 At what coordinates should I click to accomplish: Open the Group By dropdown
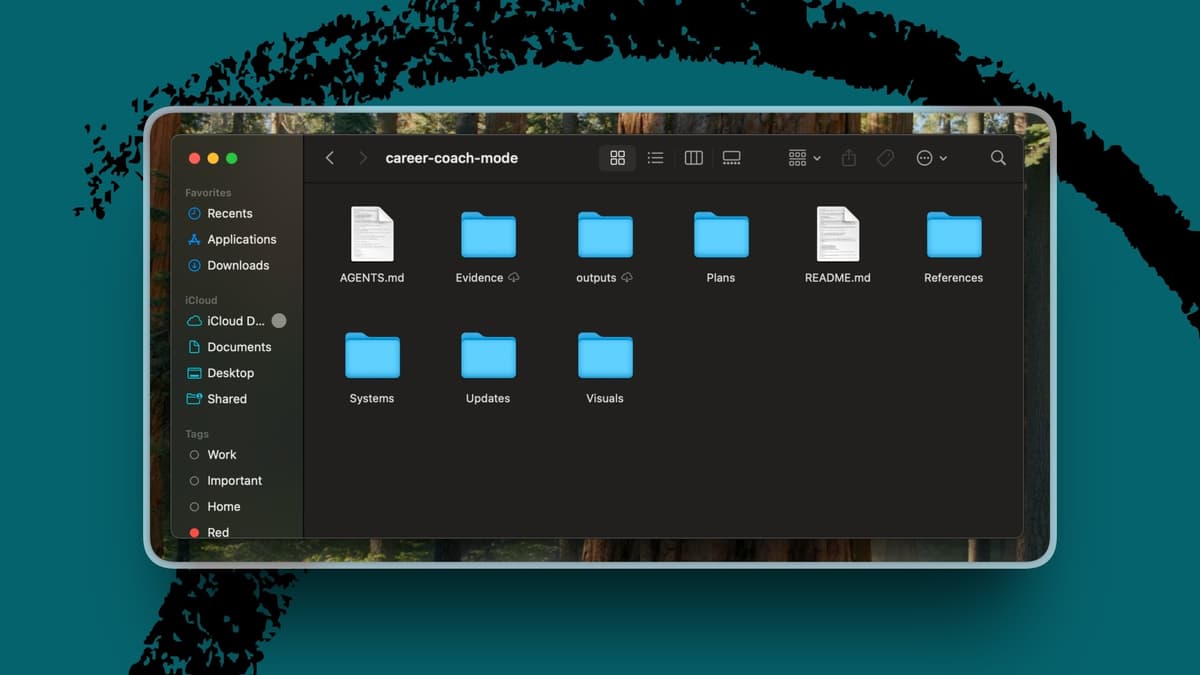pos(804,158)
